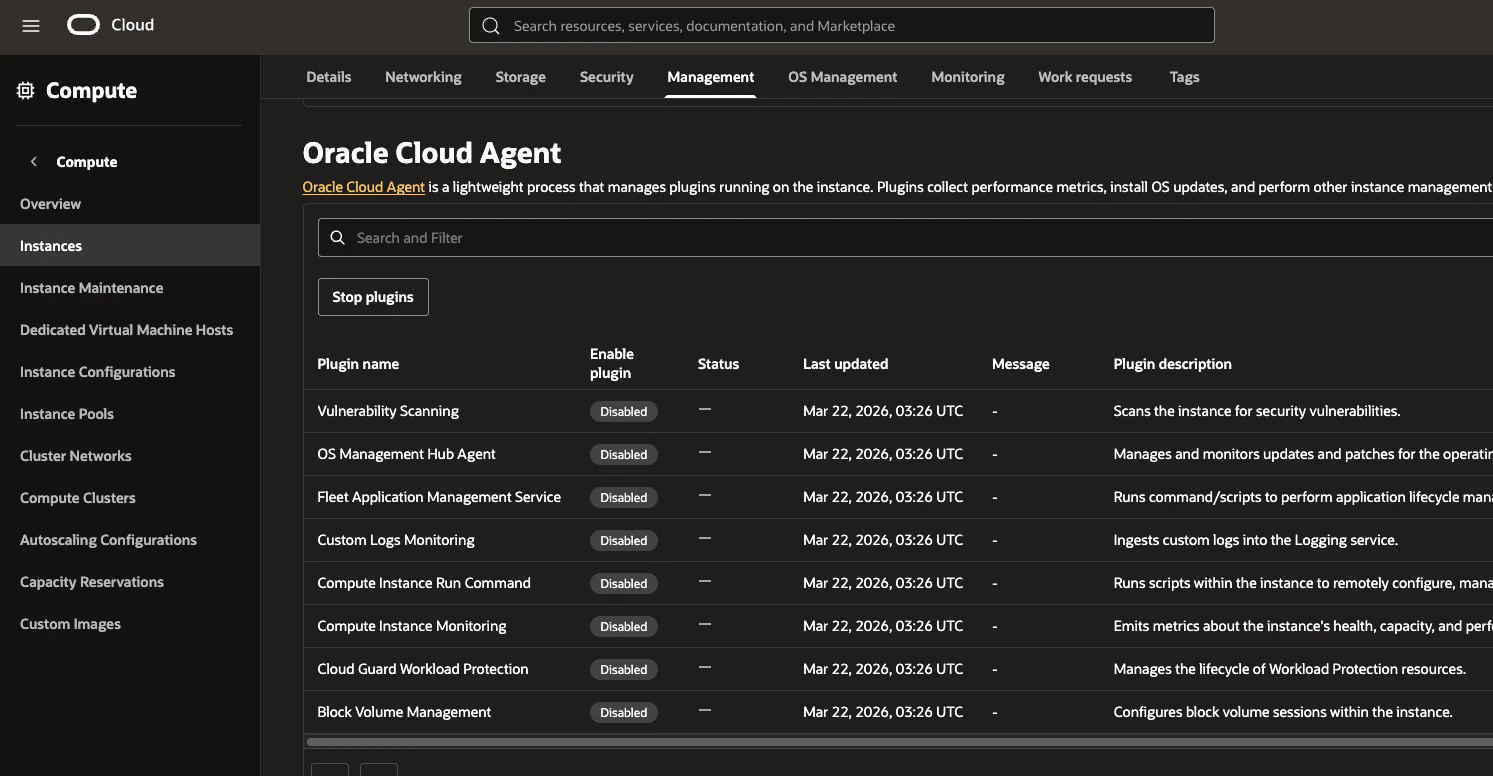This screenshot has height=776, width=1493.
Task: Go to the Tags tab
Action: (x=1184, y=77)
